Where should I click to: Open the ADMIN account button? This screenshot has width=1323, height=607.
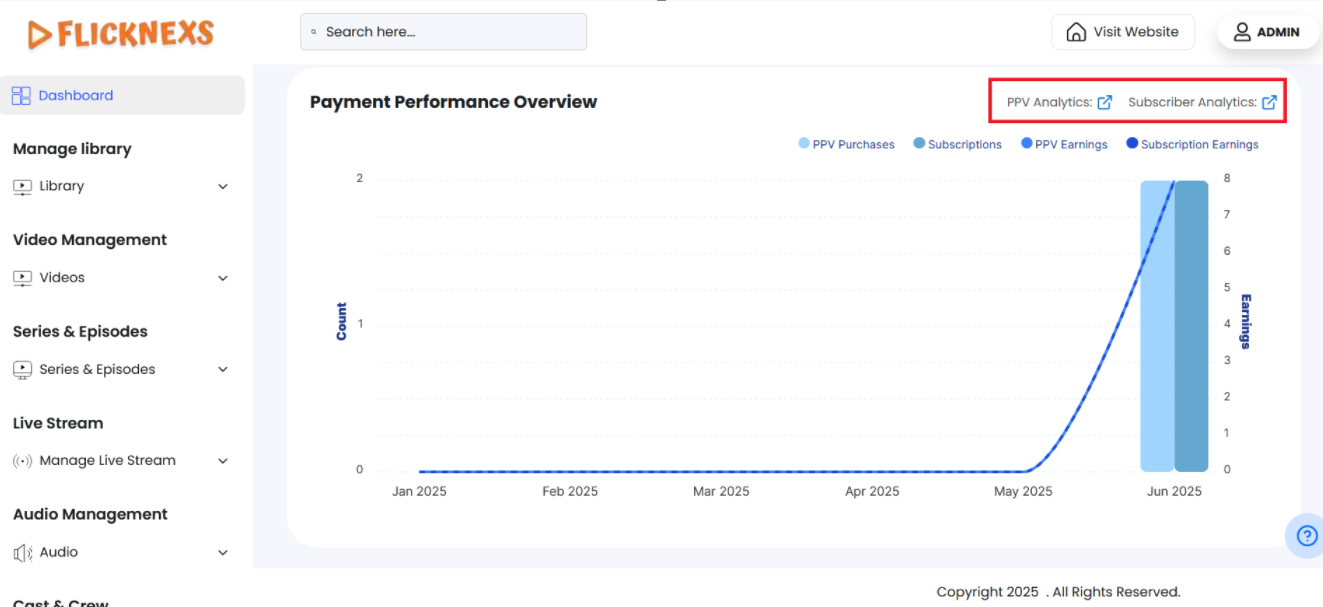[1267, 32]
